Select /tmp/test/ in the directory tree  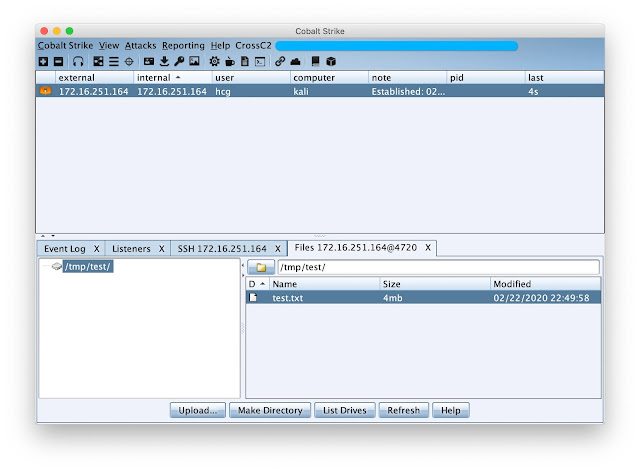coord(88,267)
